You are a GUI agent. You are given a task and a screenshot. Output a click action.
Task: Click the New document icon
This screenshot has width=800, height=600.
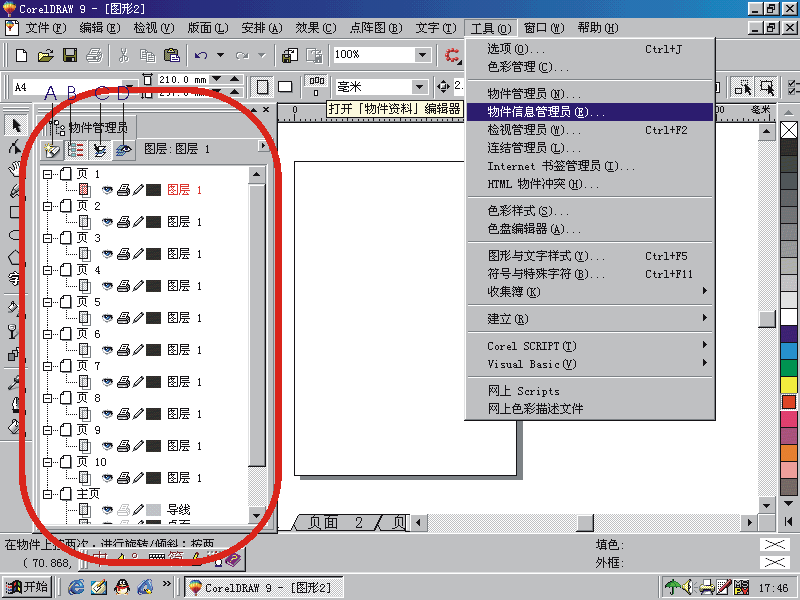coord(21,55)
